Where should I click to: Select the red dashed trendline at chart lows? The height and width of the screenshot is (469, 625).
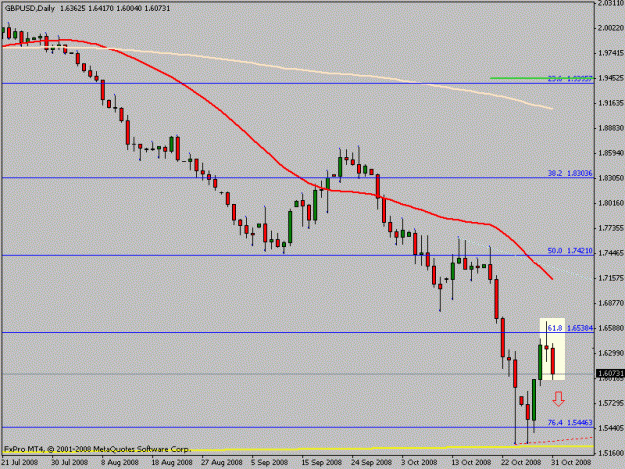point(554,441)
